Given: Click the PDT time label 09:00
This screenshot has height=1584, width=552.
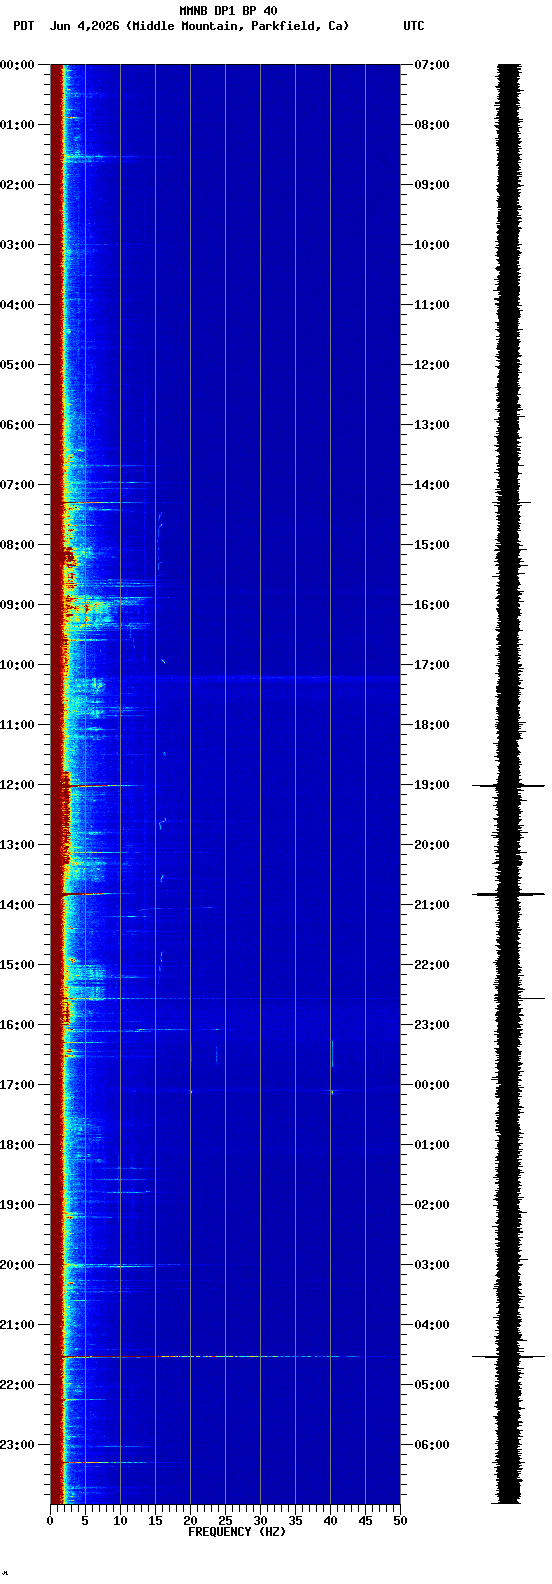Looking at the screenshot, I should pyautogui.click(x=17, y=605).
